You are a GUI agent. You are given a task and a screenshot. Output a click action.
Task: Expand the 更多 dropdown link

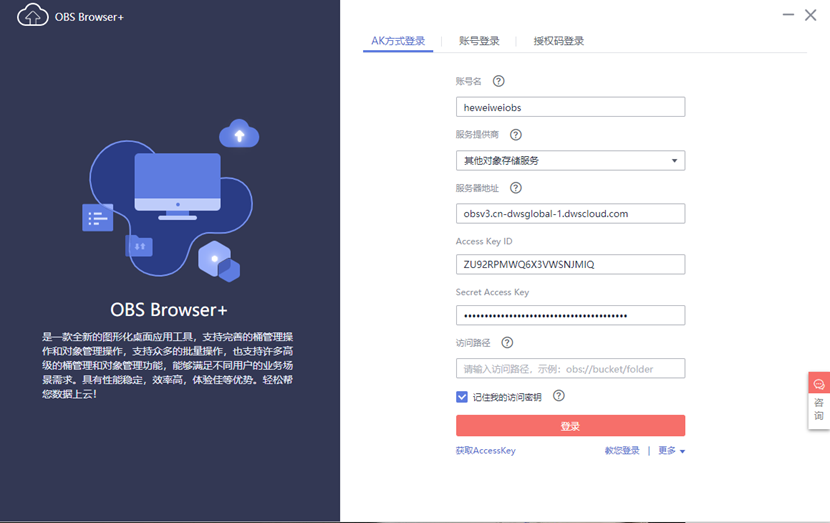pyautogui.click(x=671, y=450)
